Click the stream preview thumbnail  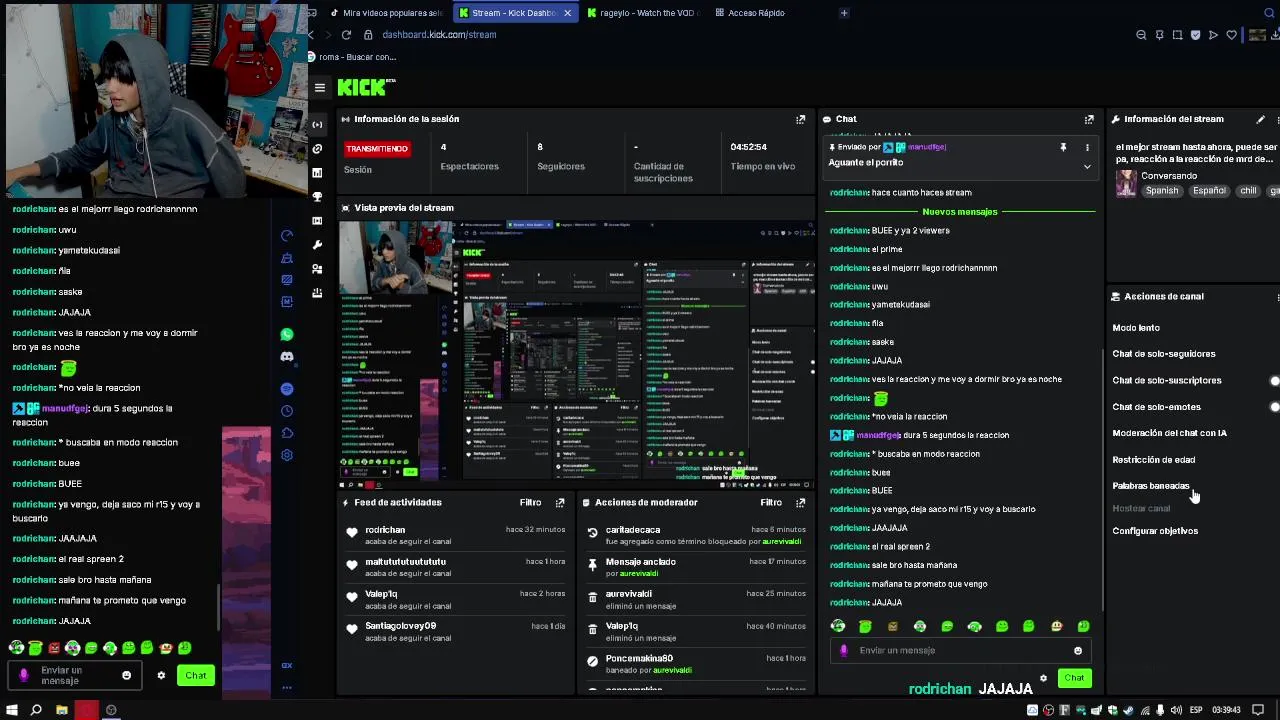point(576,352)
